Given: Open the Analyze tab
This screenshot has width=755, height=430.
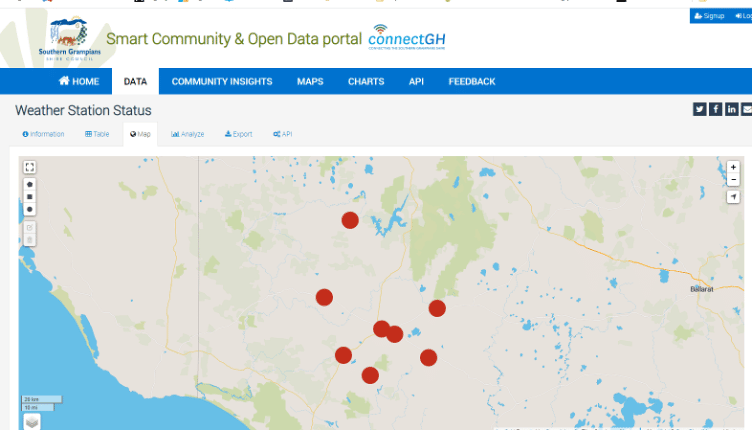Looking at the screenshot, I should tap(187, 134).
